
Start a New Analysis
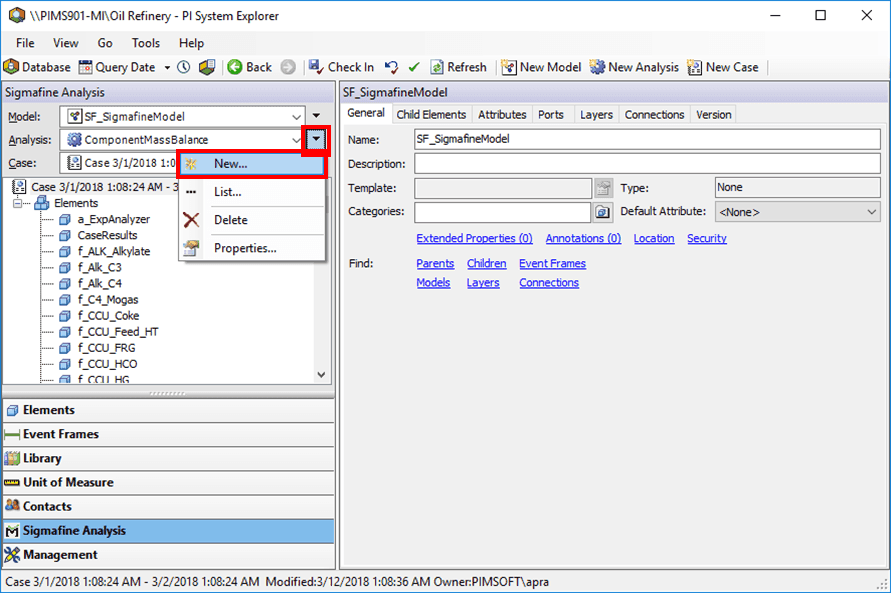(634, 68)
